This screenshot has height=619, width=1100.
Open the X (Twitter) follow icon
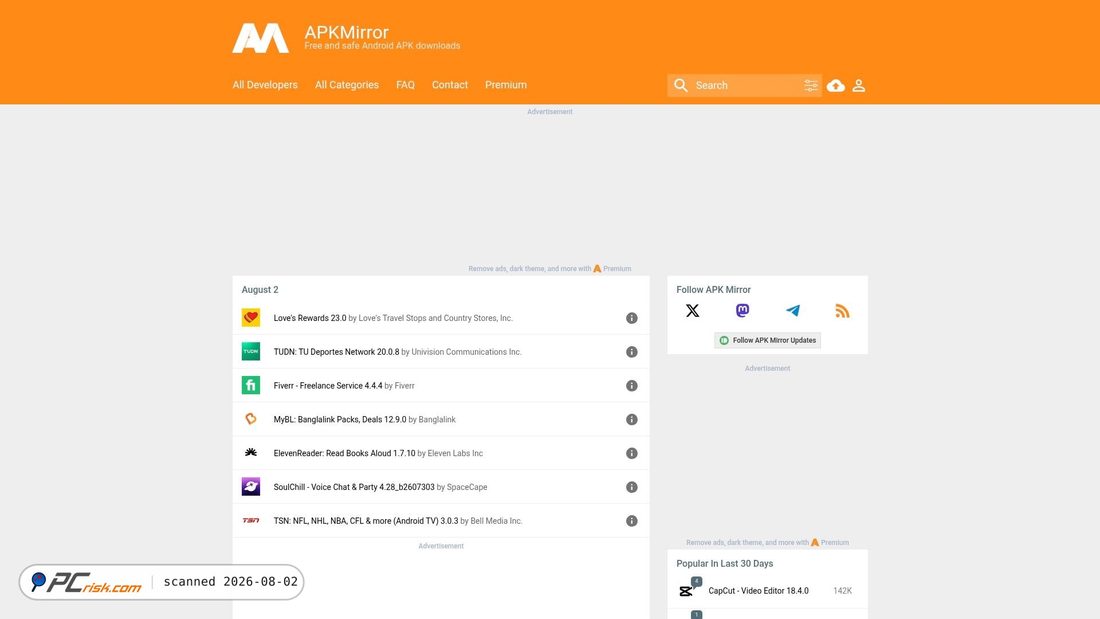692,310
